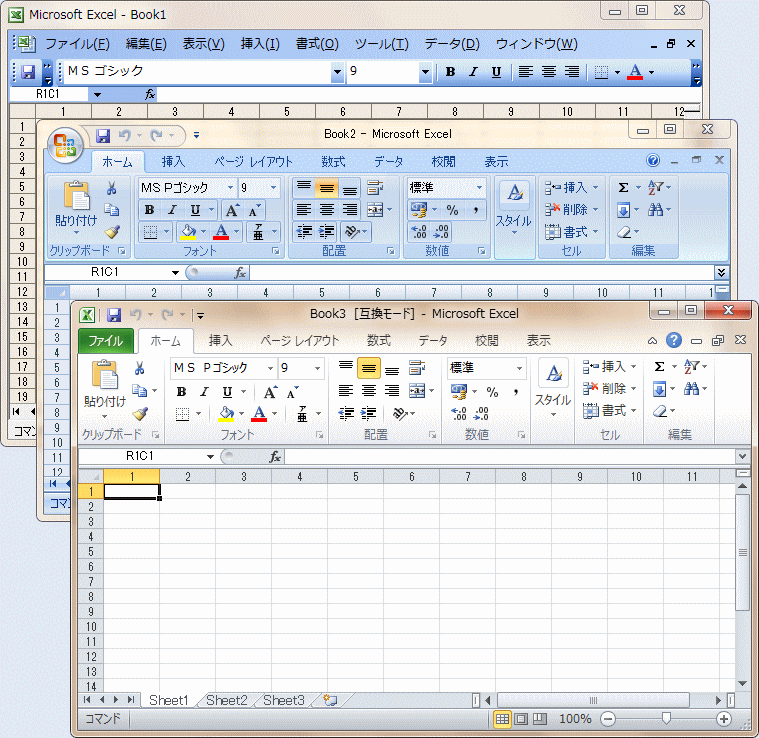Open ツール(T) menu in Book1 window
This screenshot has width=759, height=738.
click(381, 44)
